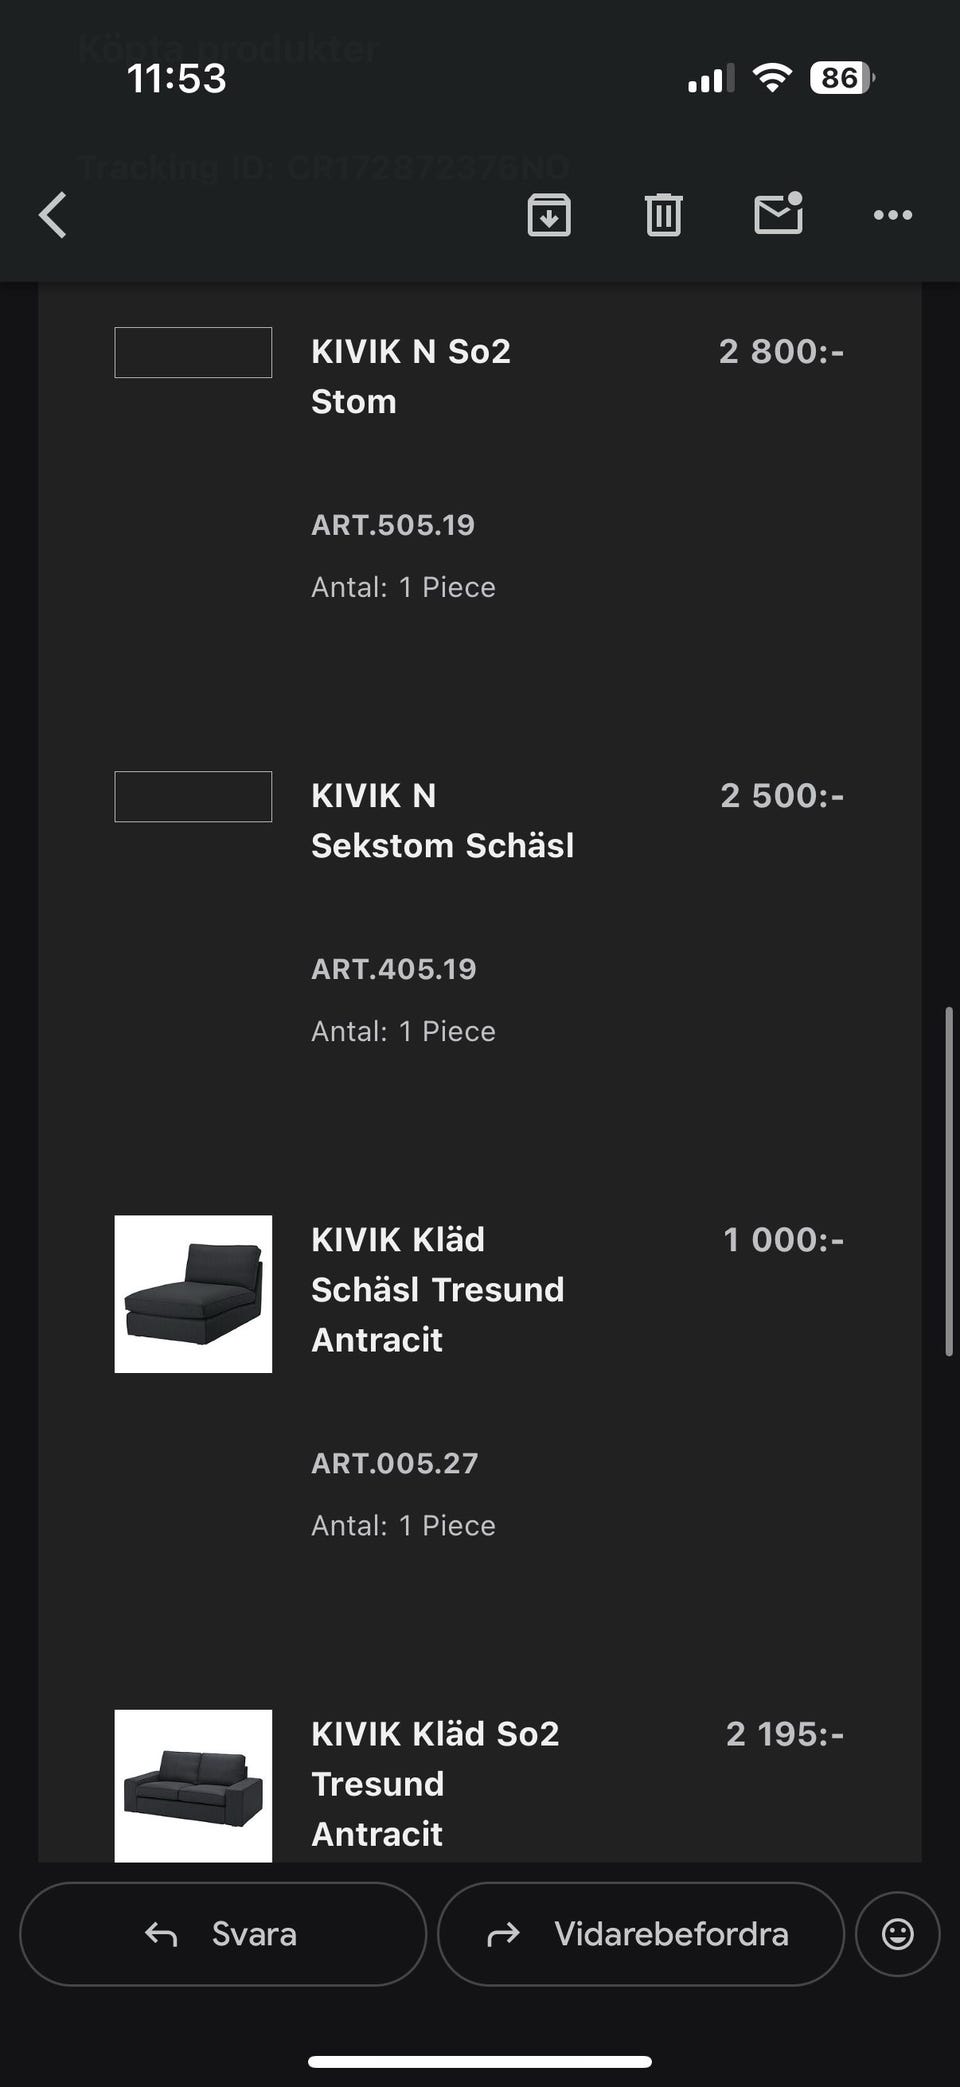Tap the KIVIK N So2 Stom placeholder image

pyautogui.click(x=193, y=352)
